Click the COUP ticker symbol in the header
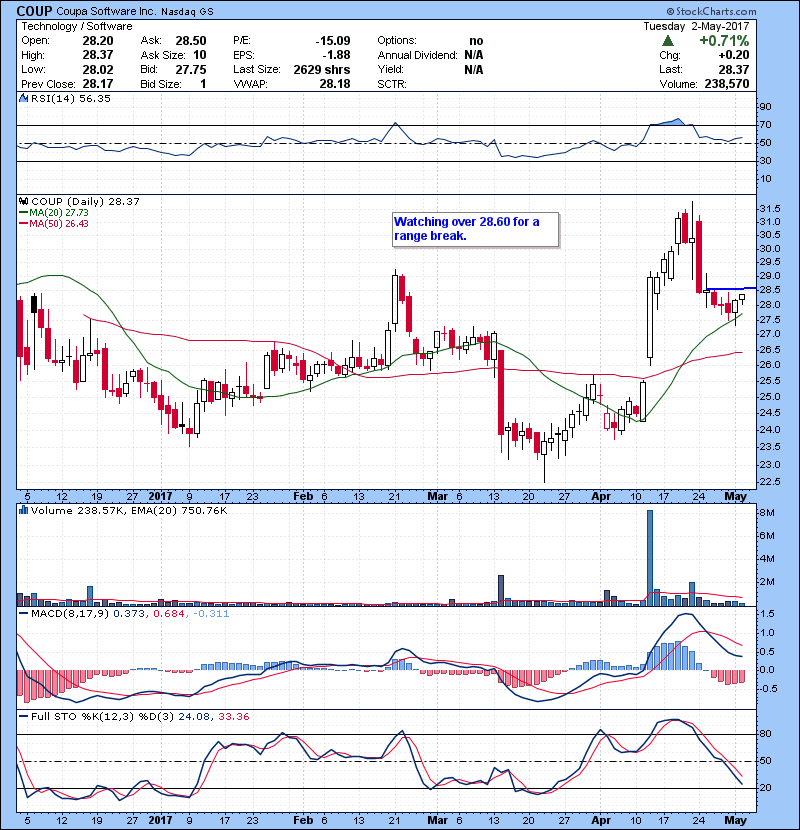The image size is (800, 830). pyautogui.click(x=34, y=11)
